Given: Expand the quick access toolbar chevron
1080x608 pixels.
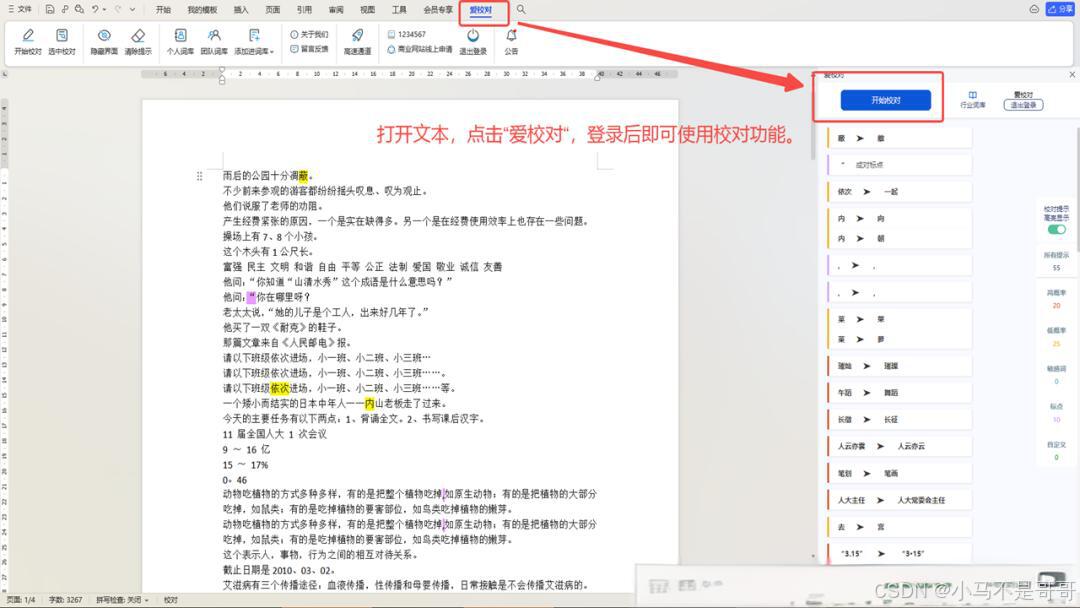Looking at the screenshot, I should pyautogui.click(x=132, y=10).
